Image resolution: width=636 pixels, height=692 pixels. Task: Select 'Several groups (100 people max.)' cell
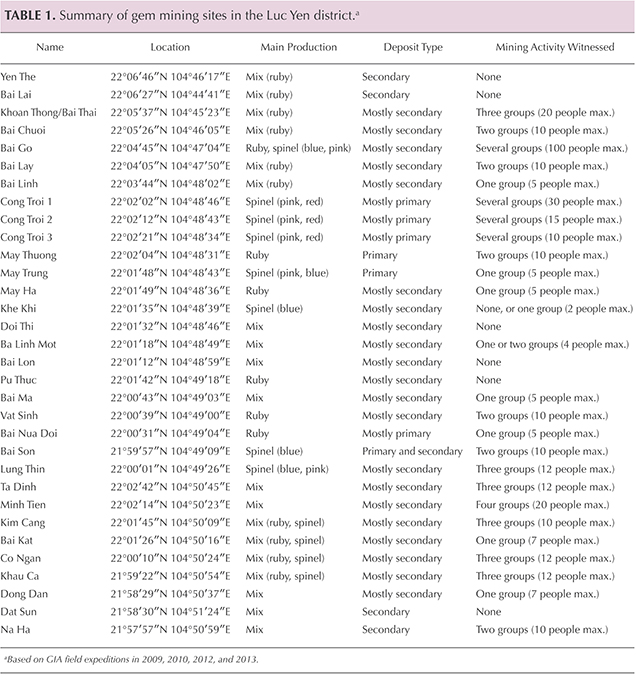[x=553, y=149]
